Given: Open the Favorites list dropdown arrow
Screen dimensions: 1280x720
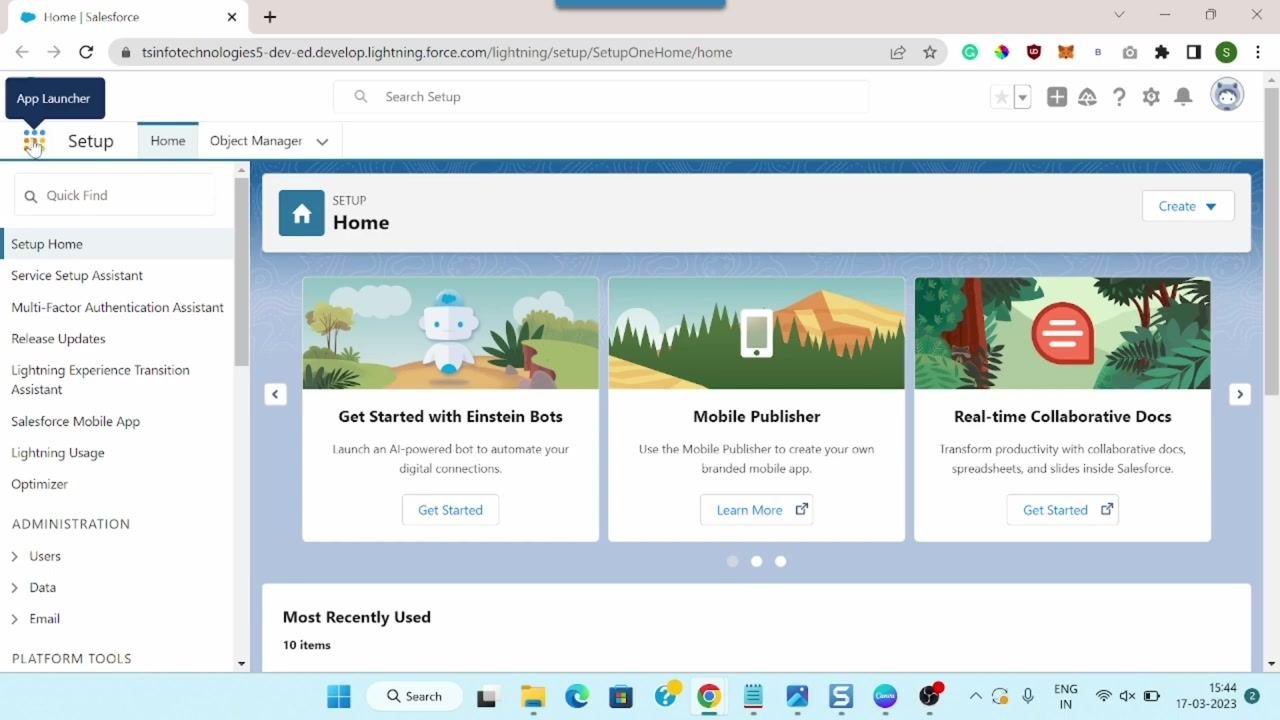Looking at the screenshot, I should (x=1022, y=97).
